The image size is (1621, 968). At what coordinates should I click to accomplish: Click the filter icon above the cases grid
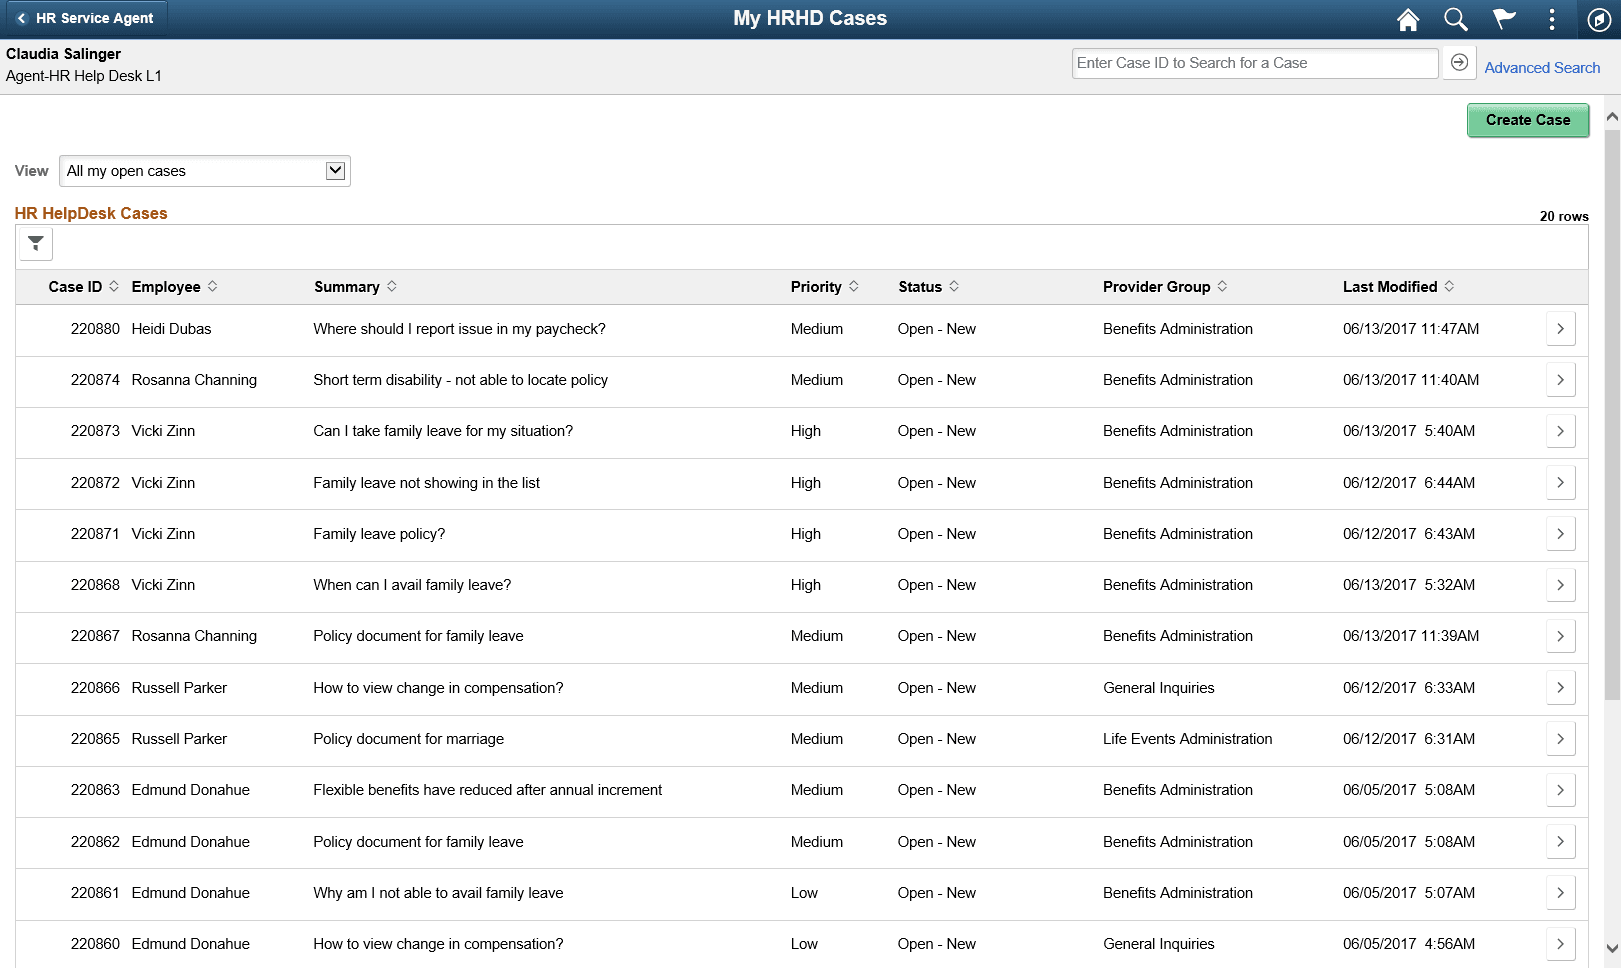click(x=35, y=243)
